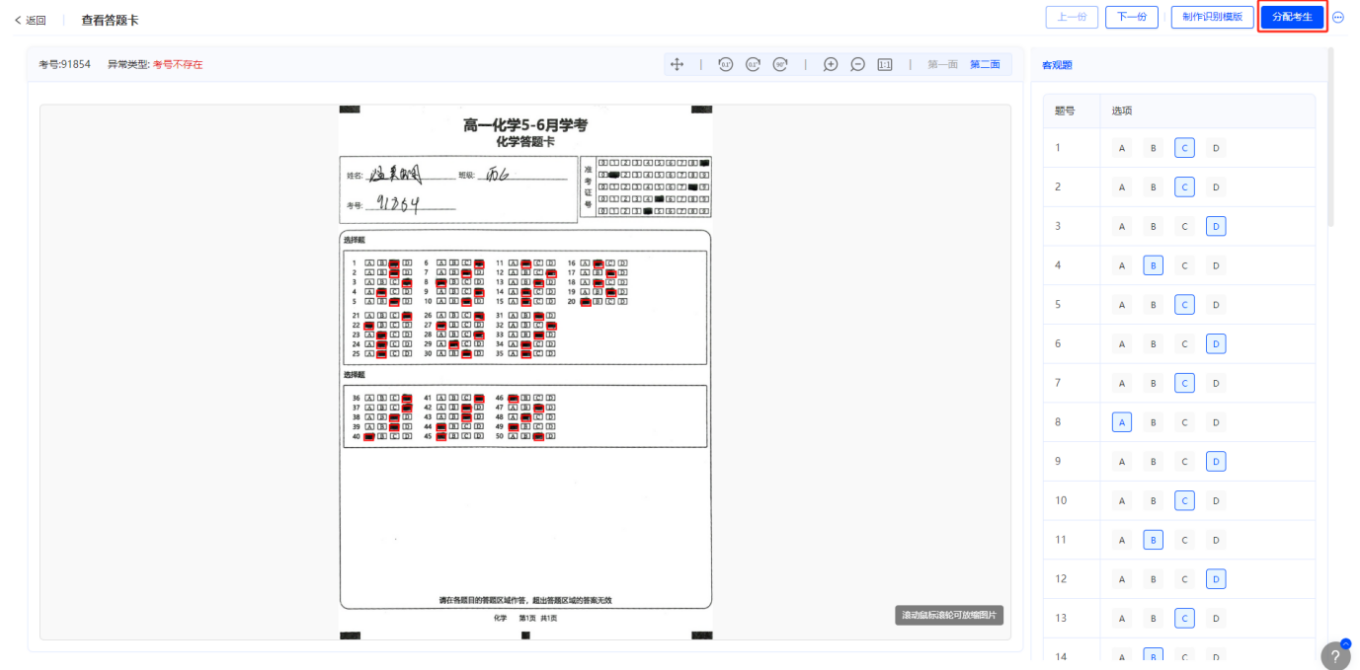Screen dimensions: 1360x670
Task: Click the 题号 column header
Action: (x=1065, y=111)
